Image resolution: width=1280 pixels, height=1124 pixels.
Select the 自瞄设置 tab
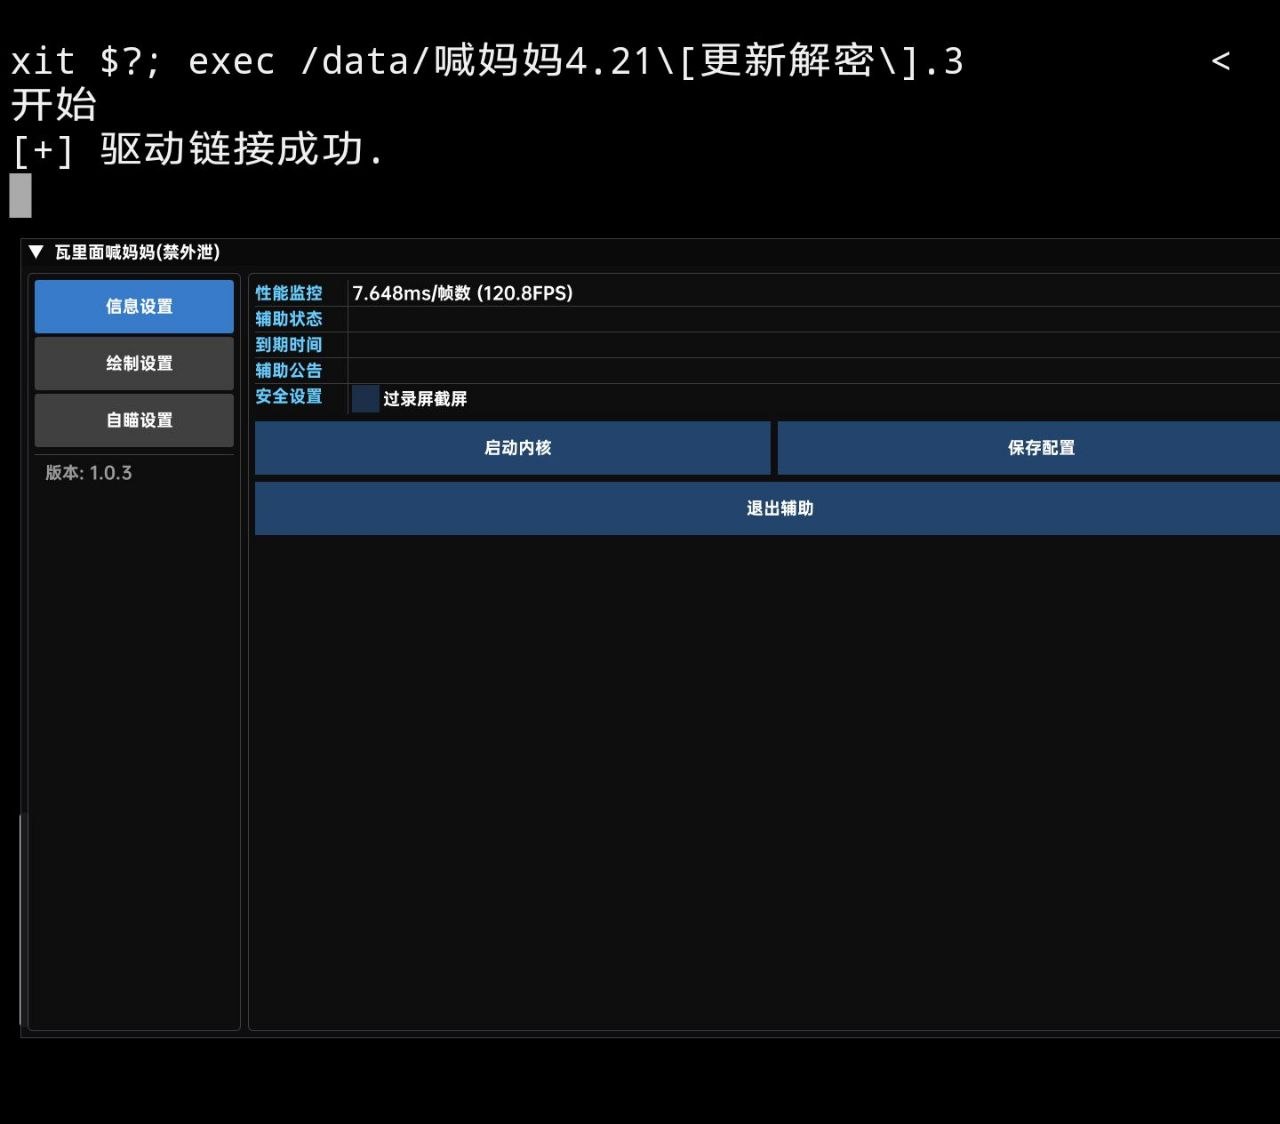click(x=134, y=421)
